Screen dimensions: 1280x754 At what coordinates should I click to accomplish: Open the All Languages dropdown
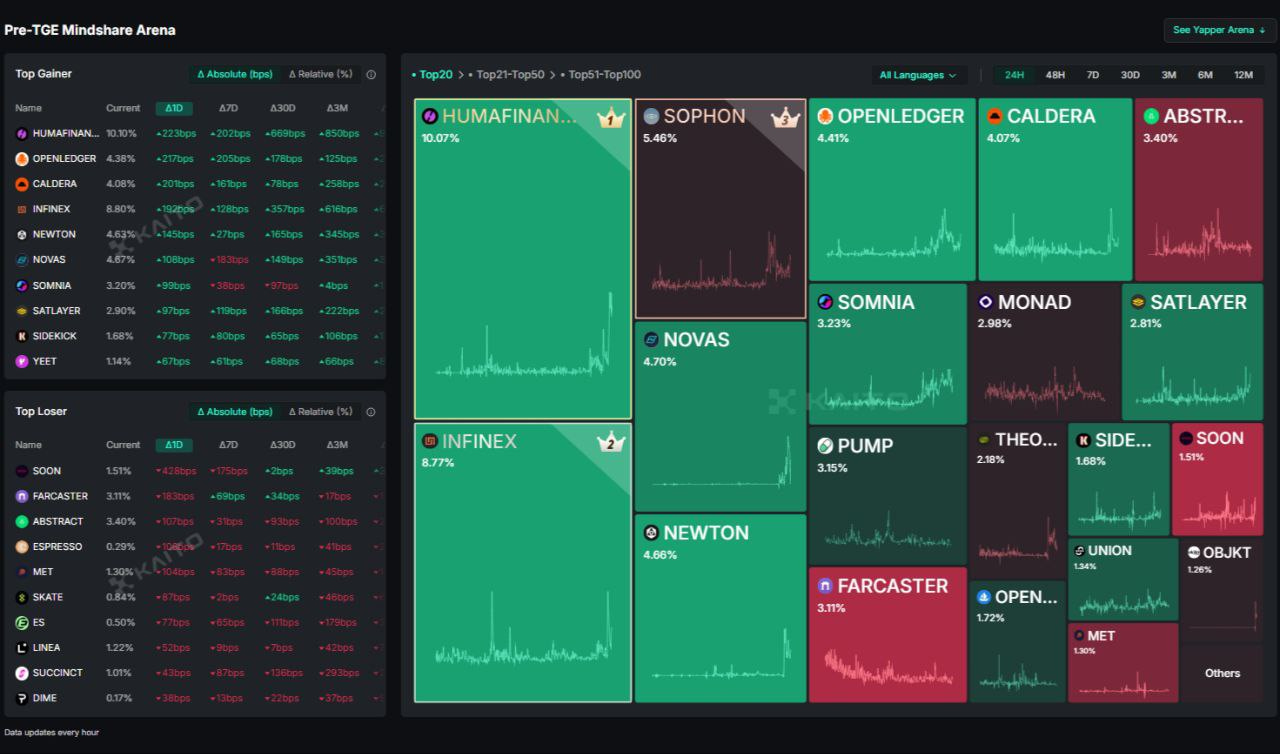click(917, 75)
